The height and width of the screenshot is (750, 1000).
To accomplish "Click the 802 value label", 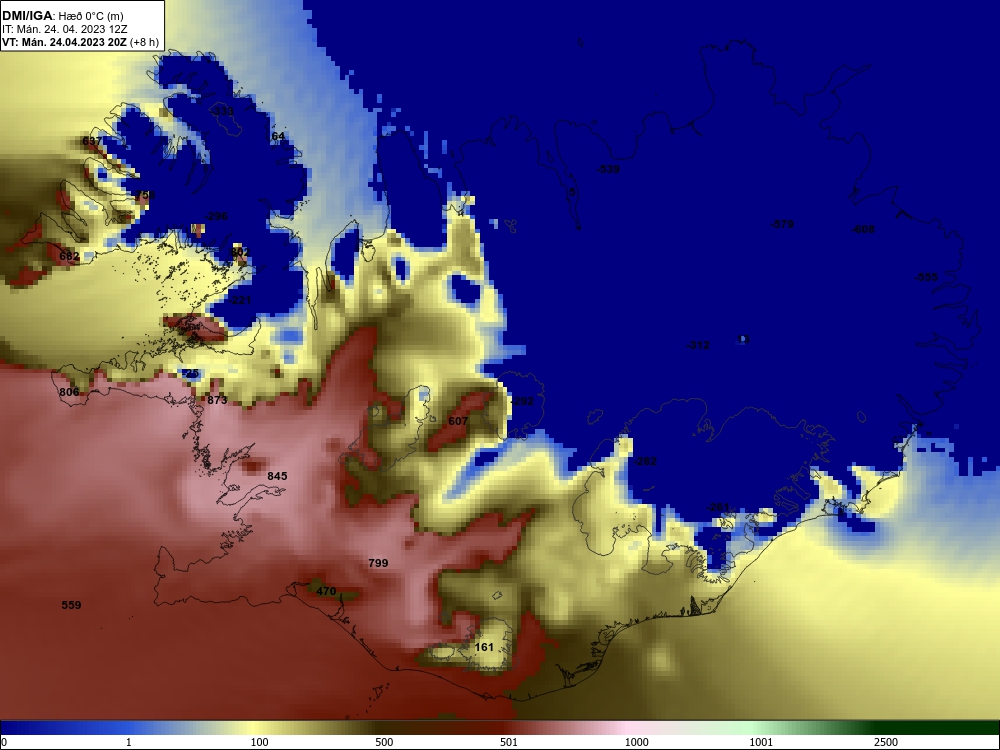I will coord(239,253).
